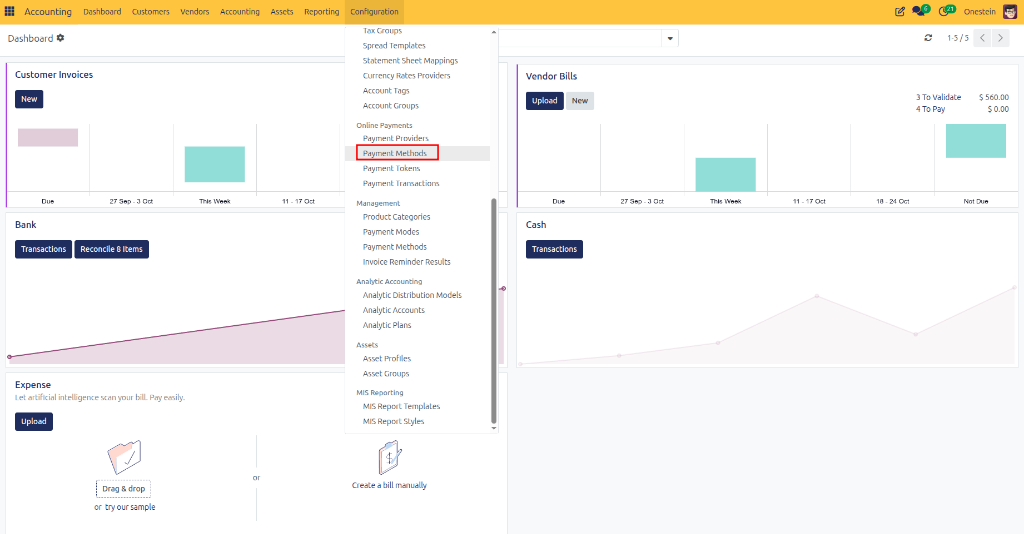Open 3 To Validate link
Viewport: 1024px width, 534px height.
pyautogui.click(x=938, y=97)
